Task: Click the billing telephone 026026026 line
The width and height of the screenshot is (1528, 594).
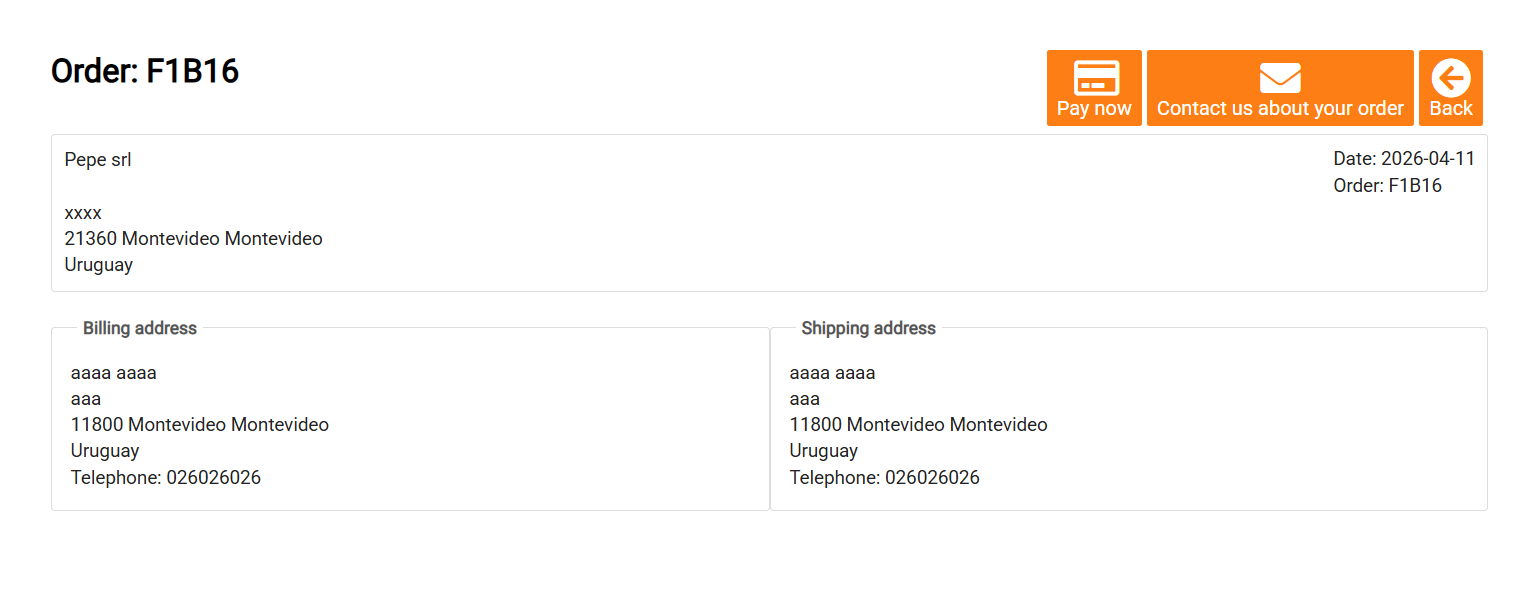Action: (x=166, y=477)
